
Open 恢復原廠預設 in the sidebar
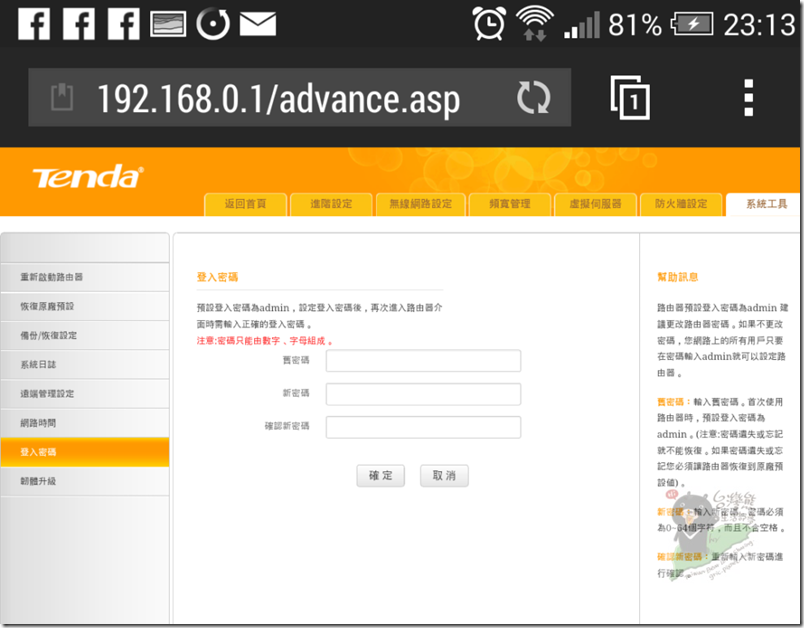click(x=85, y=307)
